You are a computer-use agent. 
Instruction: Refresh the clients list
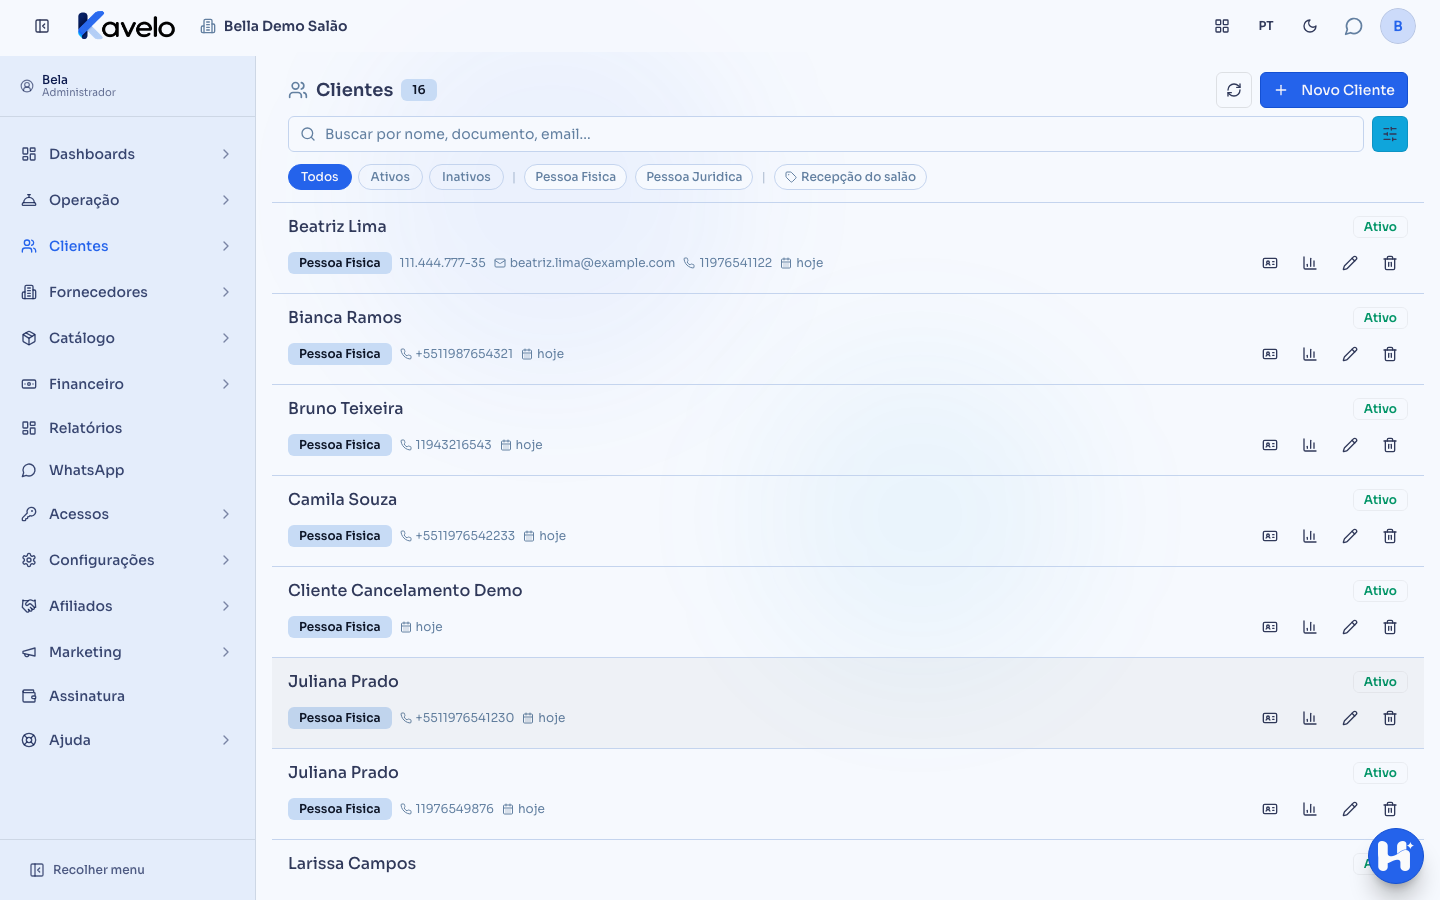[1234, 90]
